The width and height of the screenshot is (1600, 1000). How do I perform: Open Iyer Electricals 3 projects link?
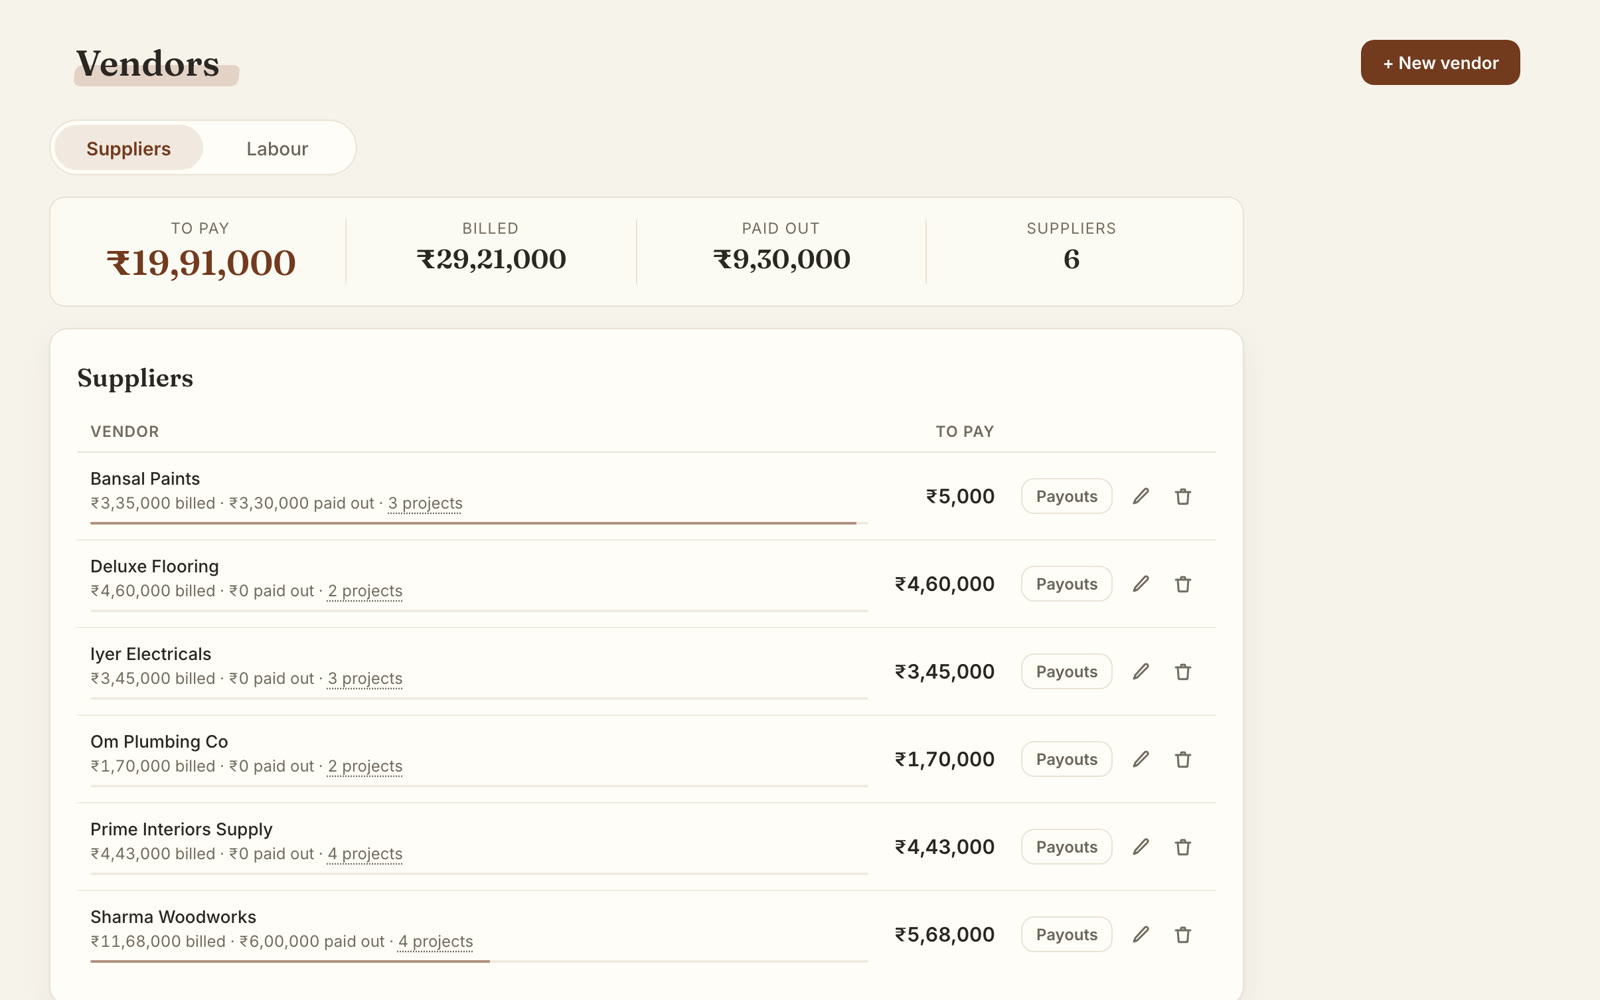[x=365, y=679]
